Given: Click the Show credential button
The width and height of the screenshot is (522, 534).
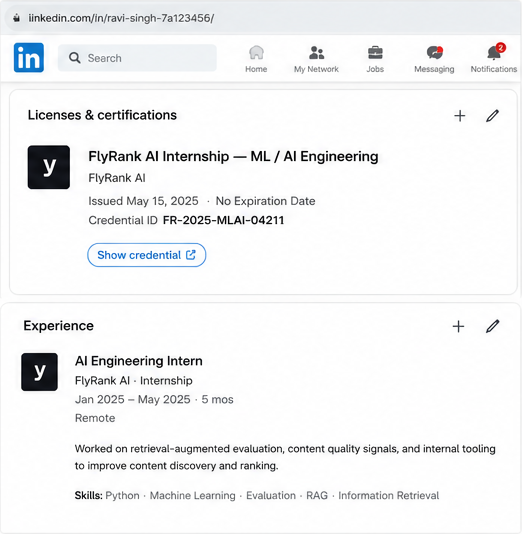Looking at the screenshot, I should point(147,255).
